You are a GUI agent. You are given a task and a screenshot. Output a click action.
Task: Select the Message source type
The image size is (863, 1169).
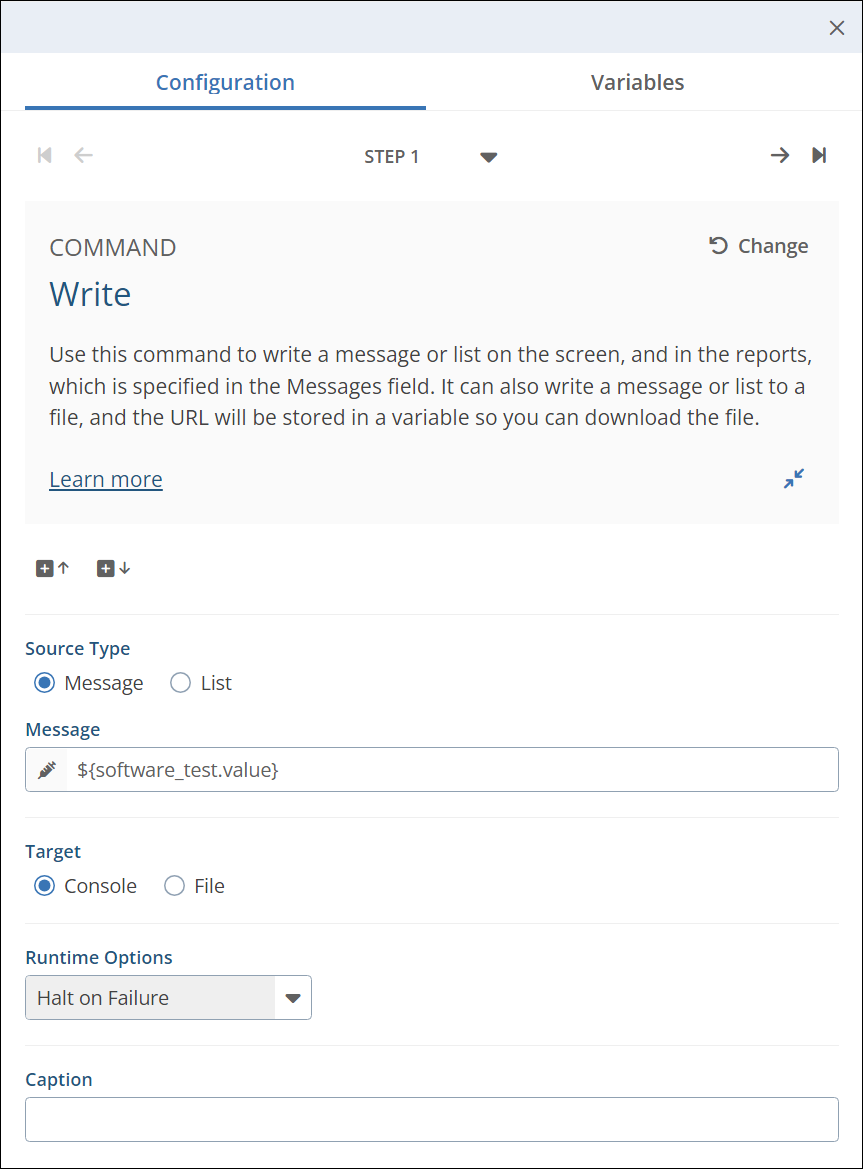click(45, 683)
